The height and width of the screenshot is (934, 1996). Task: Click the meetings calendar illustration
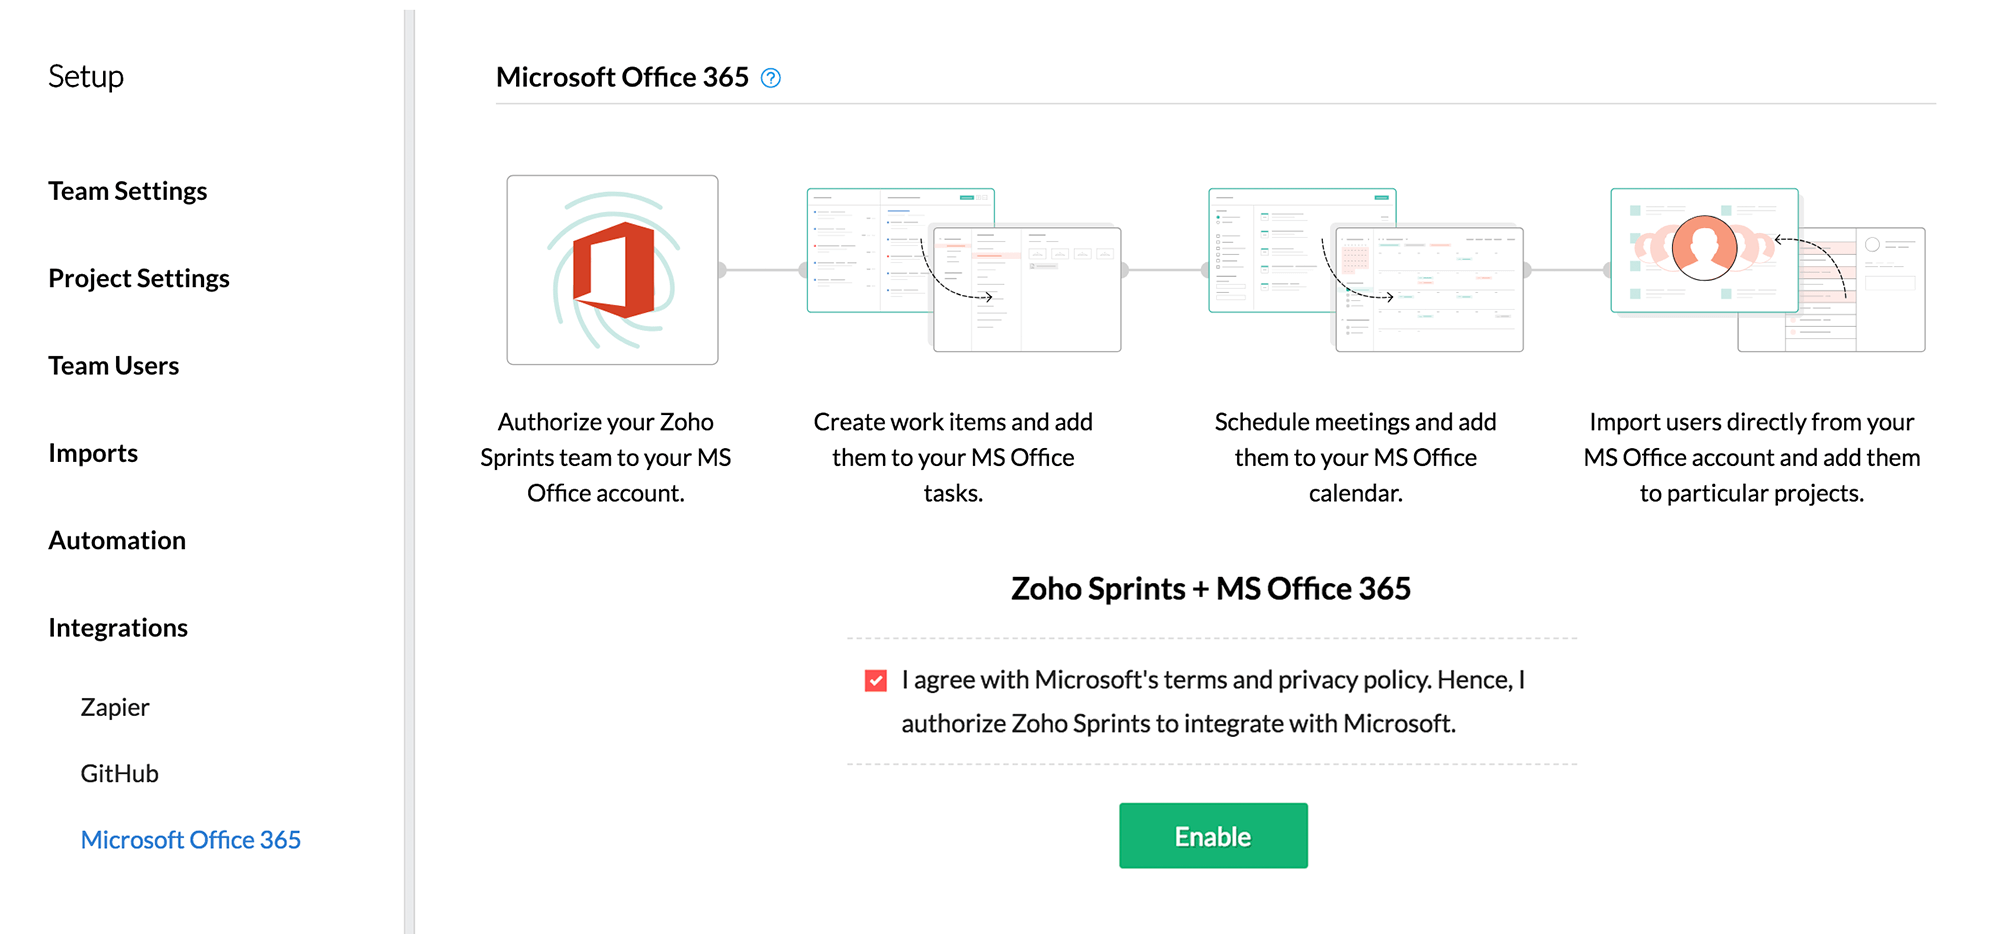[1365, 270]
